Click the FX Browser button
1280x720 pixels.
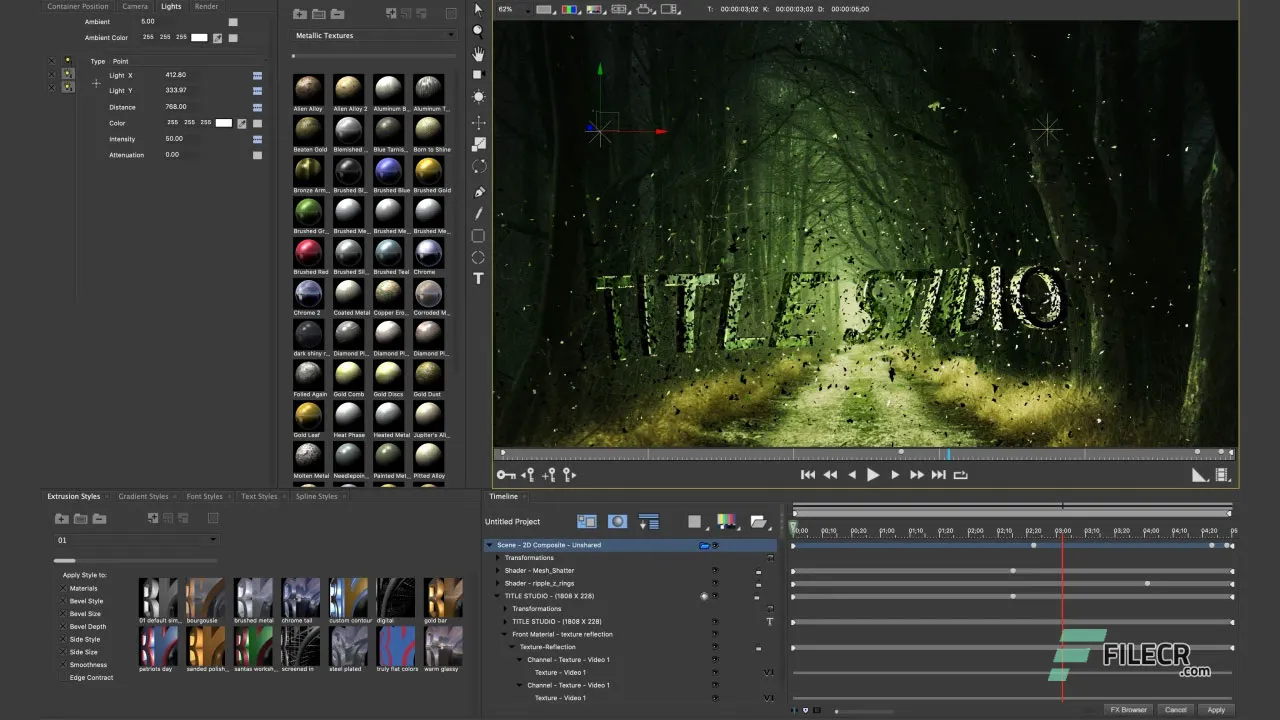(x=1127, y=710)
